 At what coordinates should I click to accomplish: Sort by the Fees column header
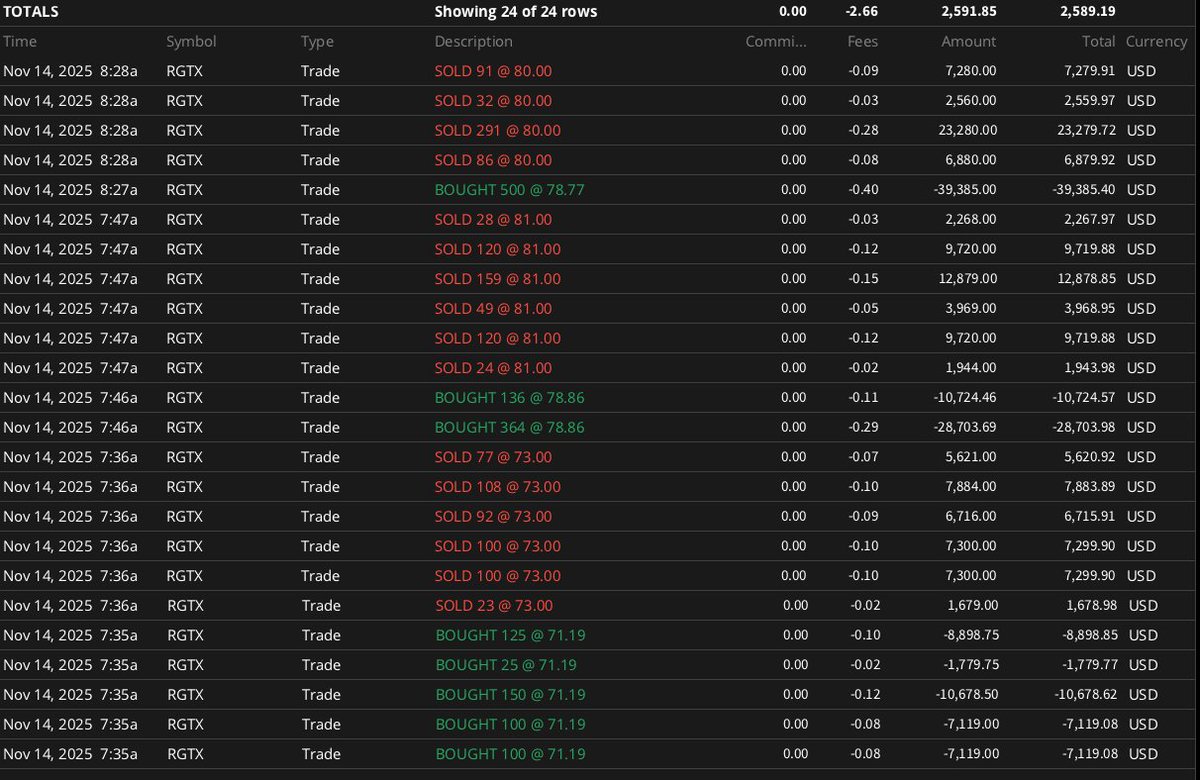click(x=863, y=42)
